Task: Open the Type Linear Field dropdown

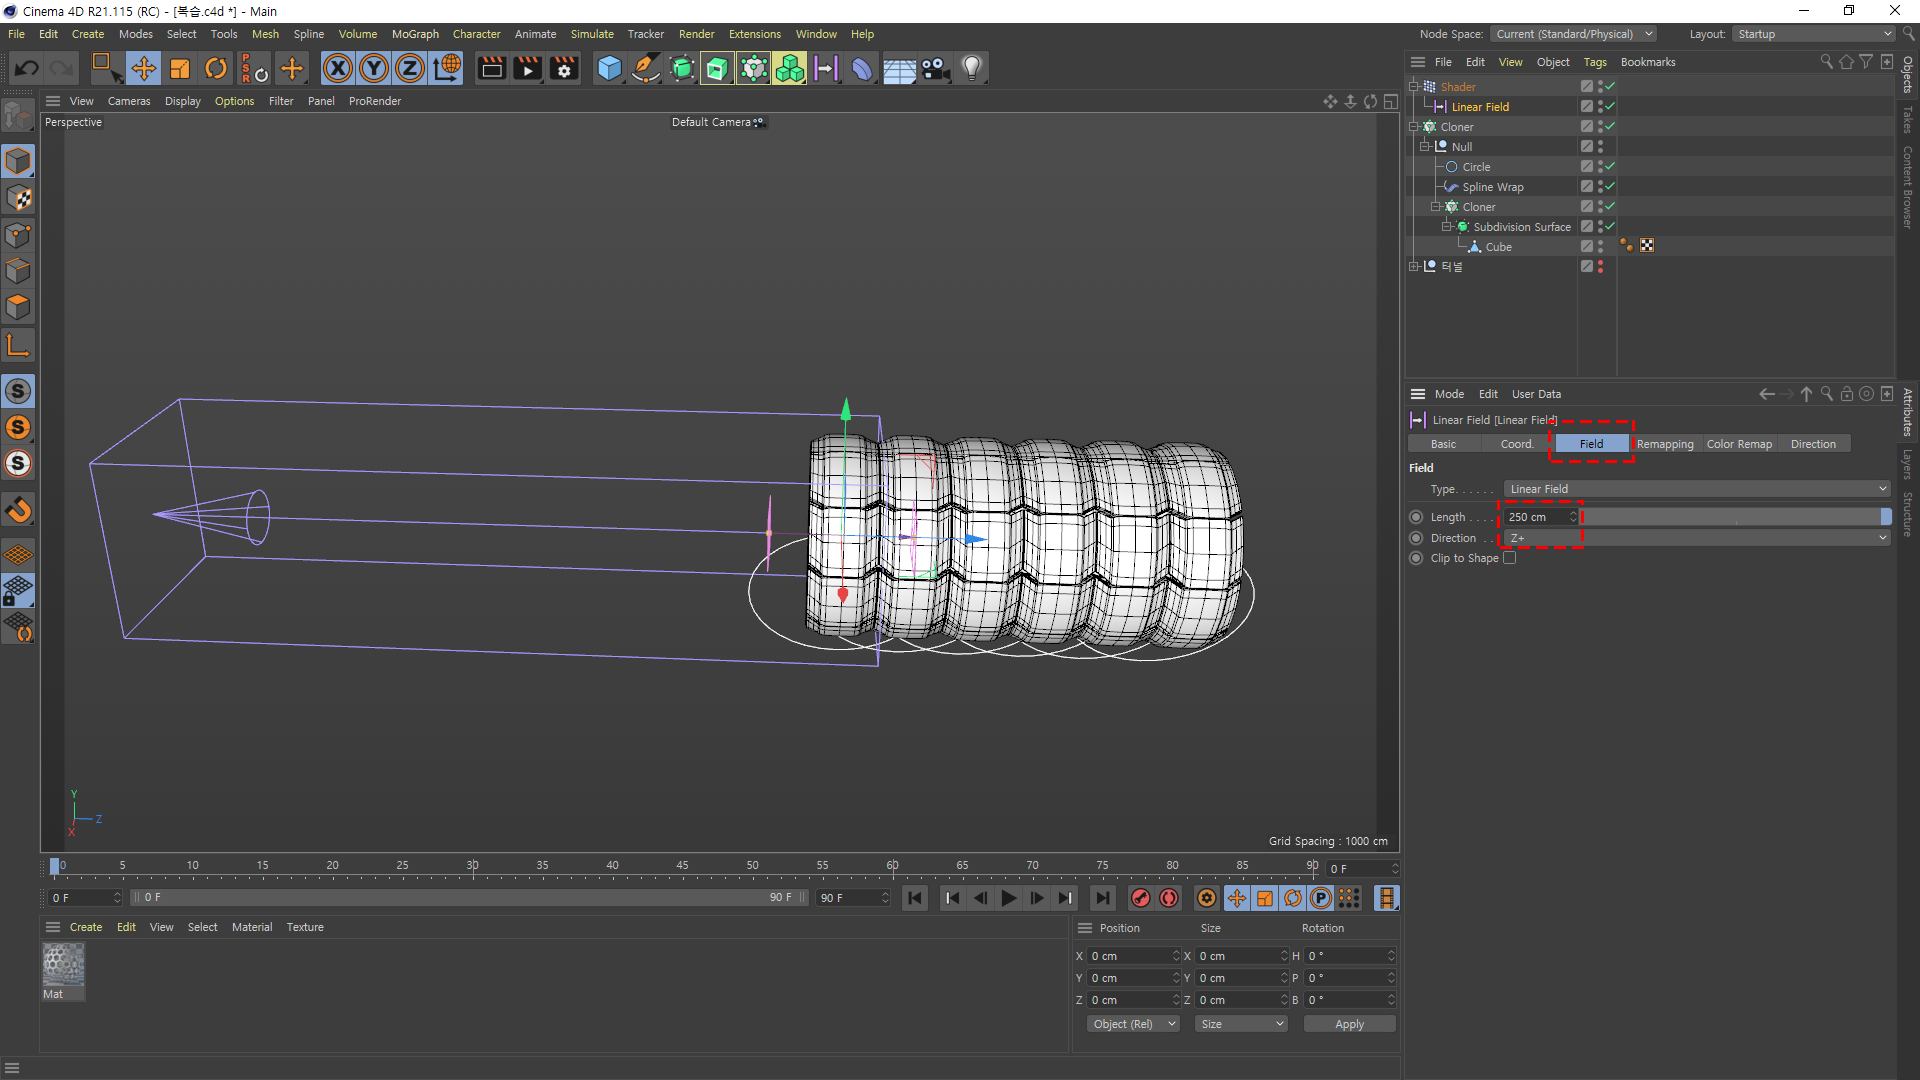Action: pyautogui.click(x=1697, y=489)
